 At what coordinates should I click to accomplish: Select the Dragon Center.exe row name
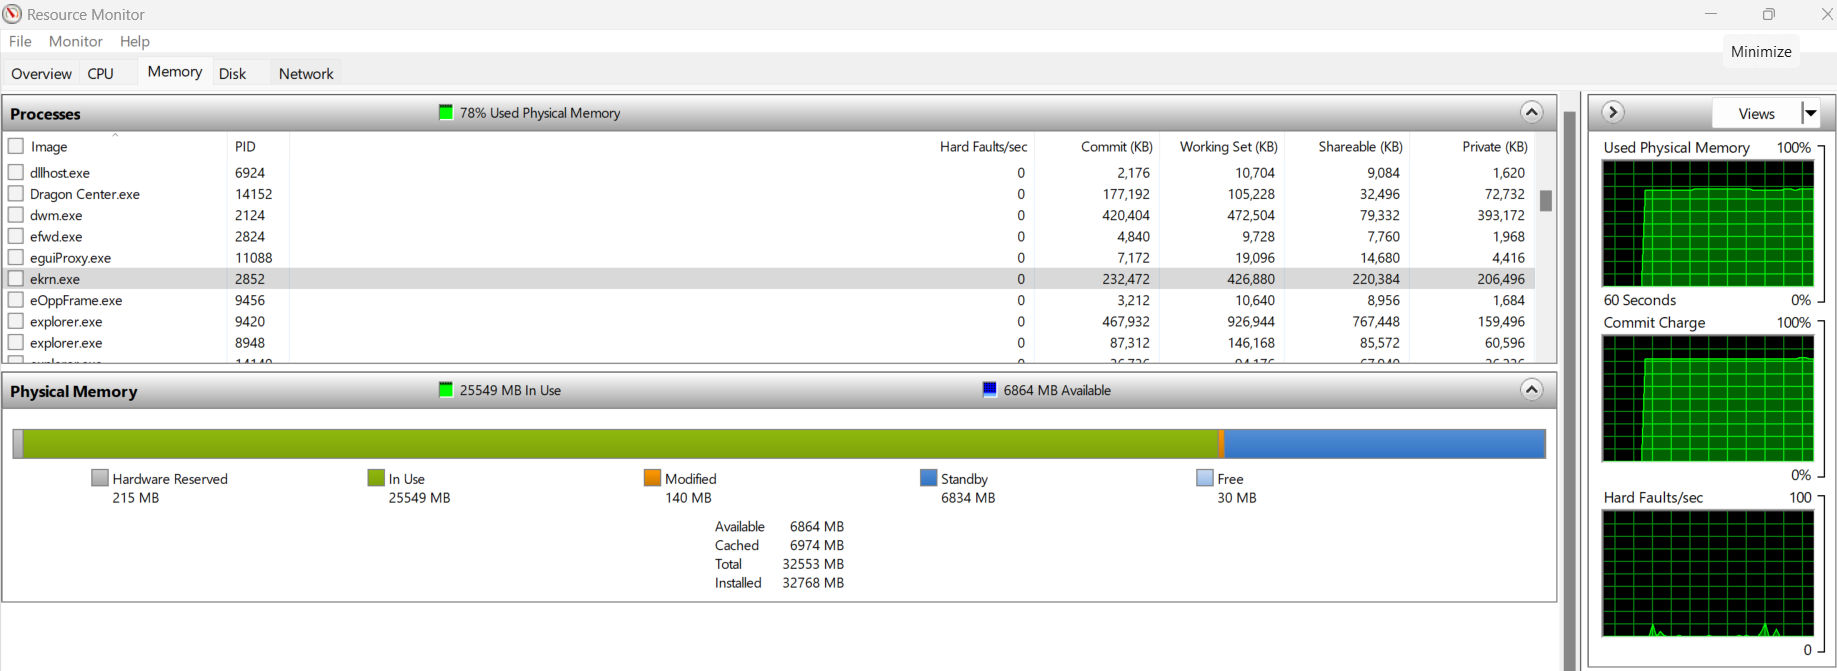pos(85,194)
